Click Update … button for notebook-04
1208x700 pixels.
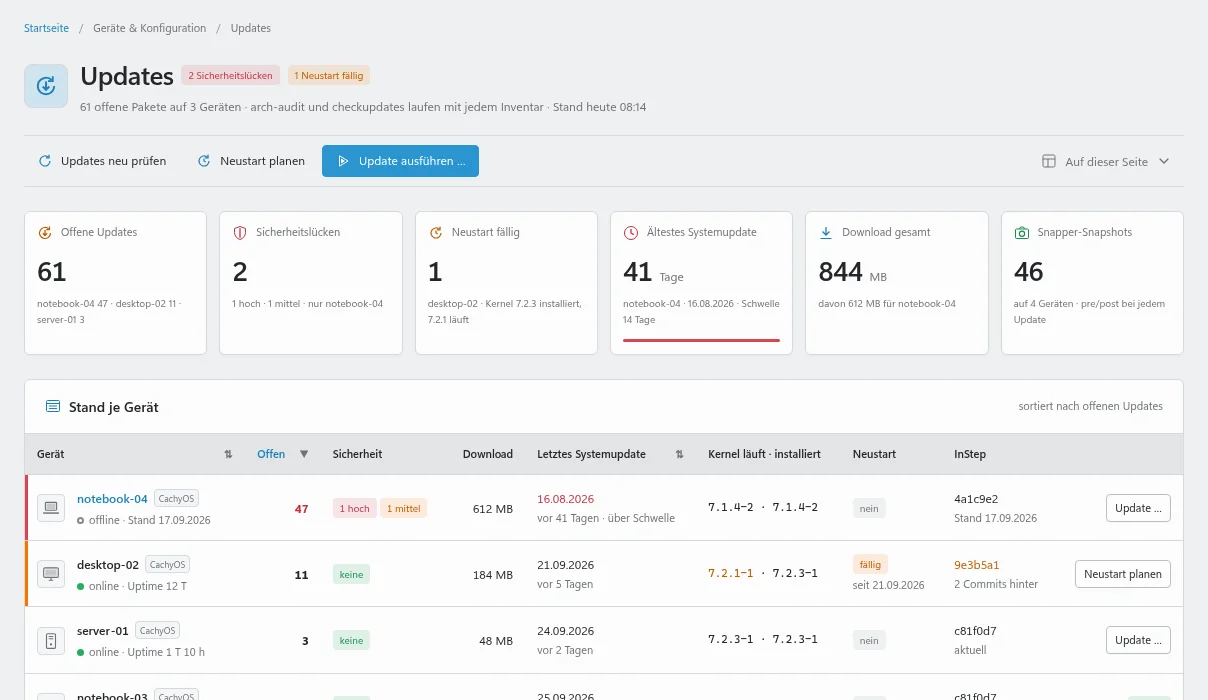tap(1138, 508)
